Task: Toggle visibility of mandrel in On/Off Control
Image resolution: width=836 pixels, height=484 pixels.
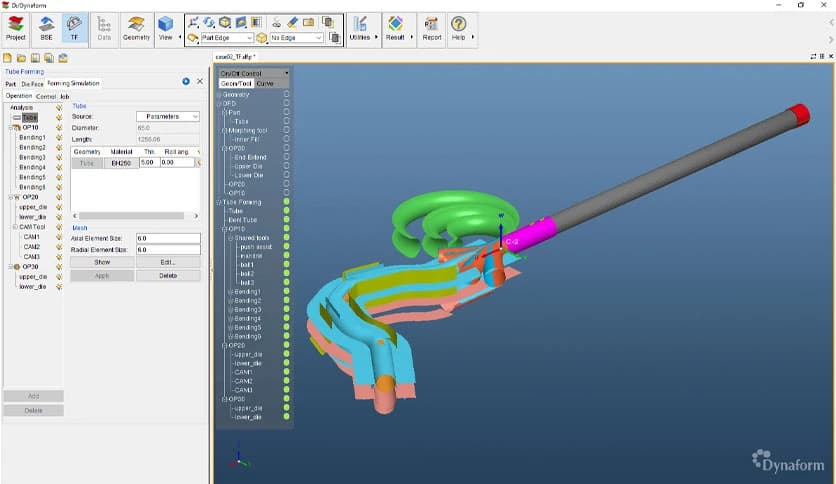Action: coord(286,255)
